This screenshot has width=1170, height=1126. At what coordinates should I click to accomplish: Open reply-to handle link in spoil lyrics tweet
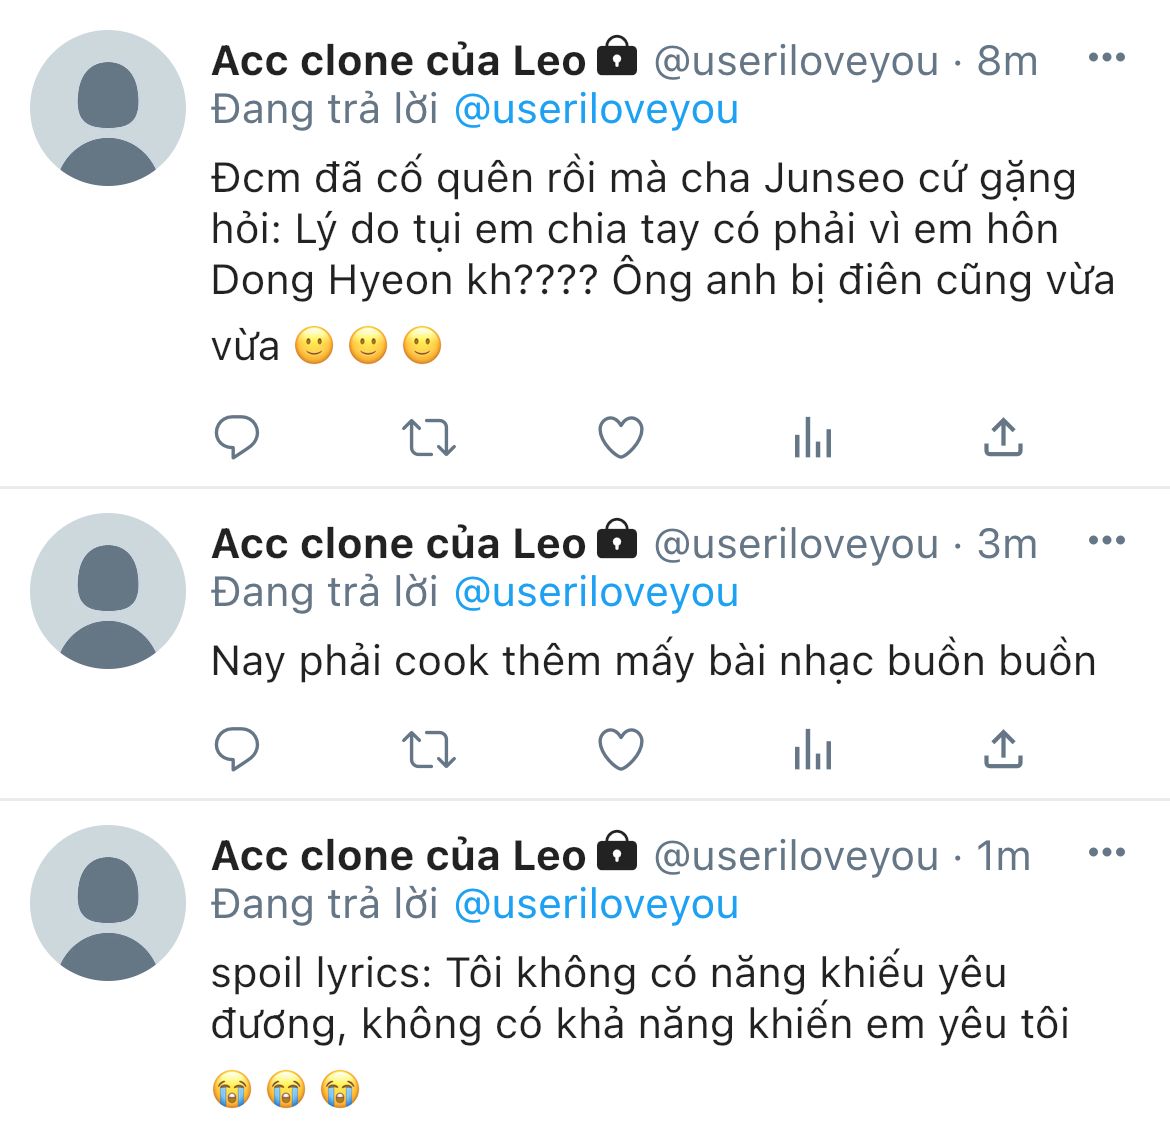(596, 904)
